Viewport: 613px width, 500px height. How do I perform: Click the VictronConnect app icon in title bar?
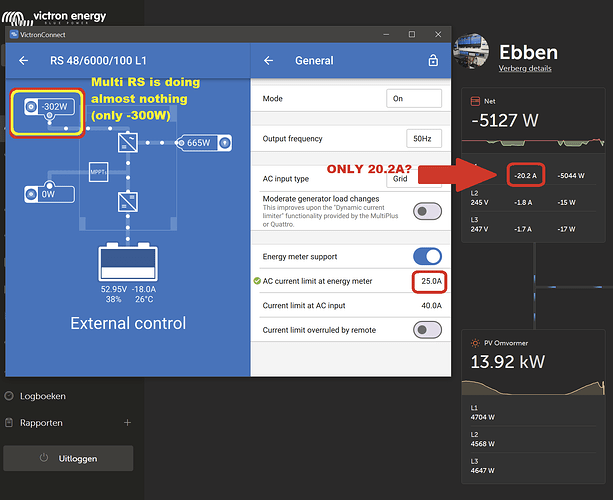tap(14, 34)
